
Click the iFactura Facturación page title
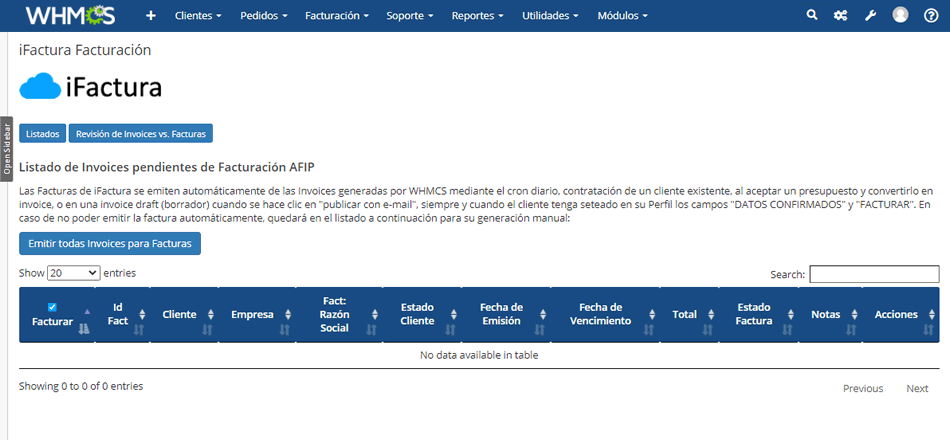click(85, 50)
